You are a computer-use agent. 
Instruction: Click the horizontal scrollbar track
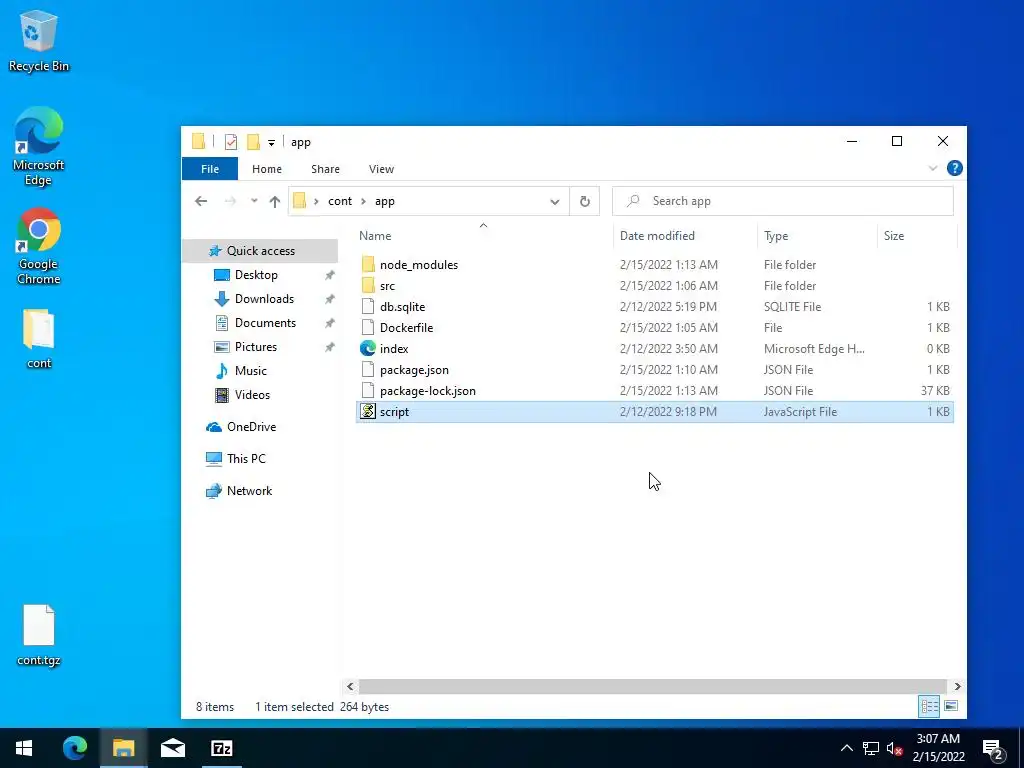pos(653,686)
